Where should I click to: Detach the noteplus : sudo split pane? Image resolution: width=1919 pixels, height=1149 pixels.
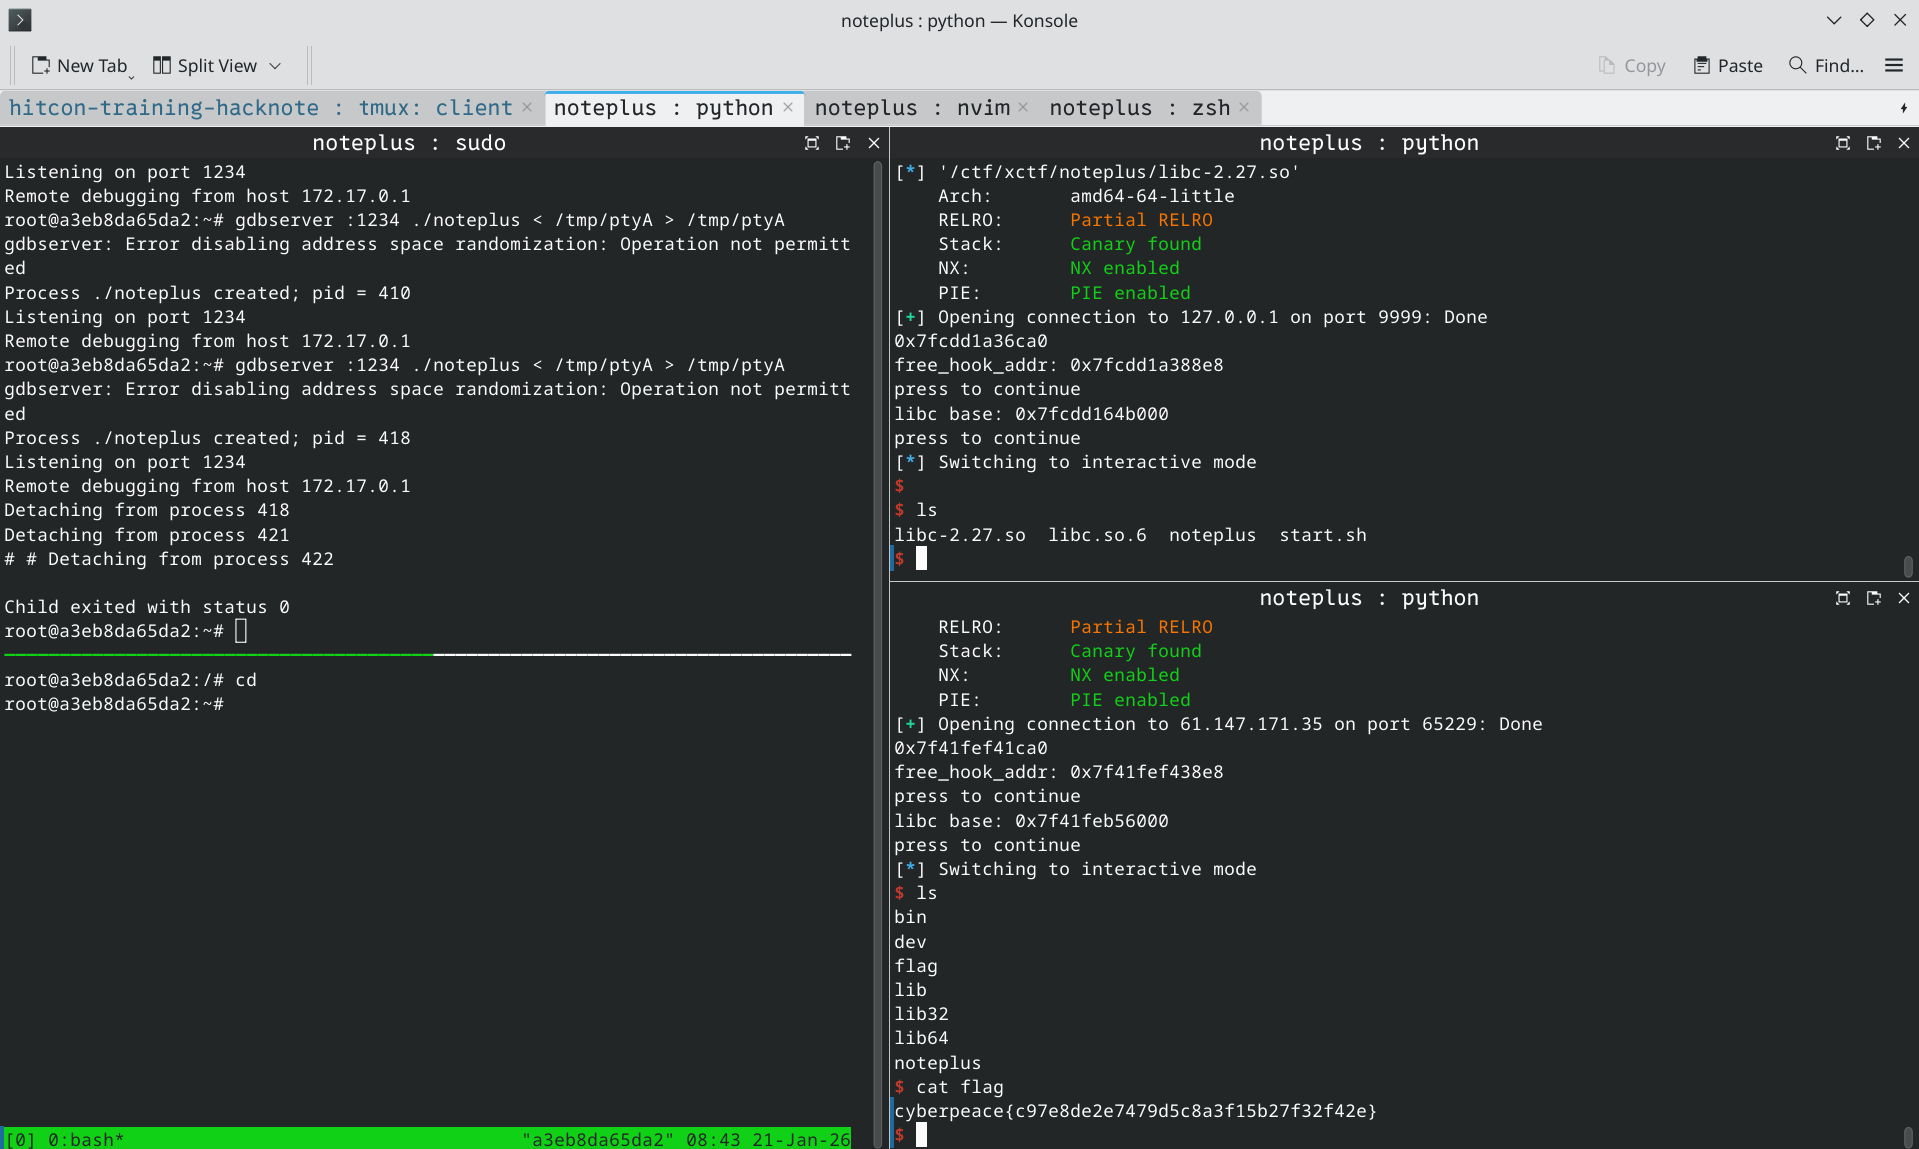tap(843, 143)
